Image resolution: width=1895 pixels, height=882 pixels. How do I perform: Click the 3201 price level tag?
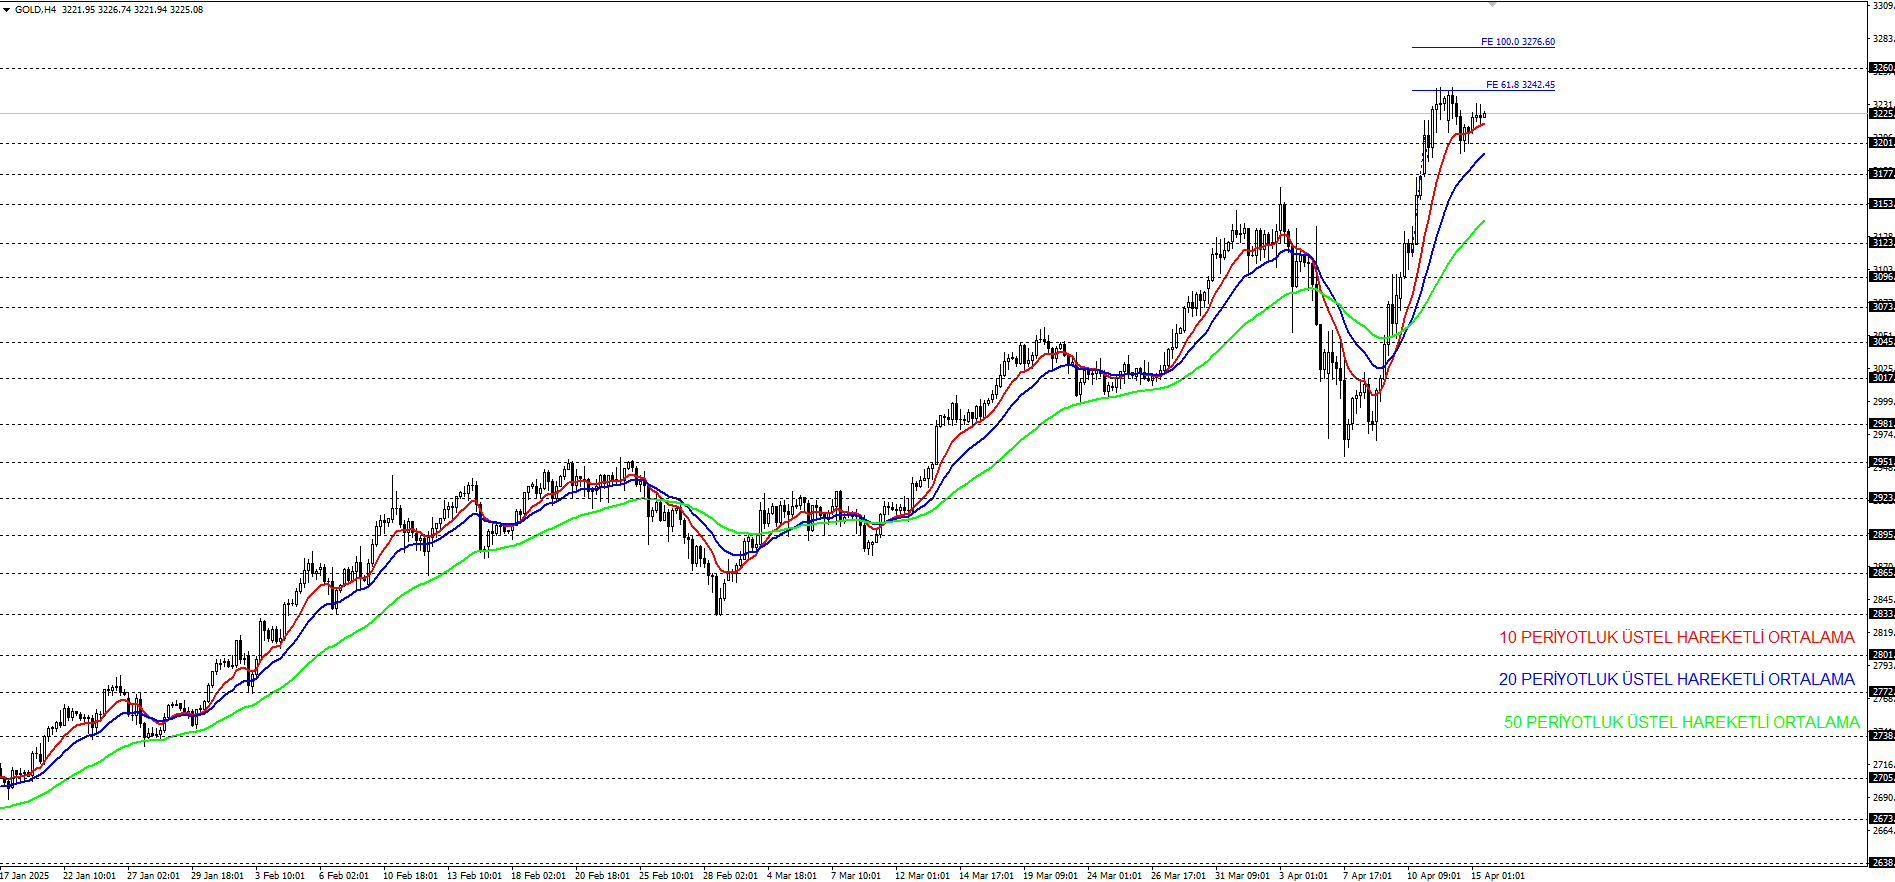[x=1882, y=143]
